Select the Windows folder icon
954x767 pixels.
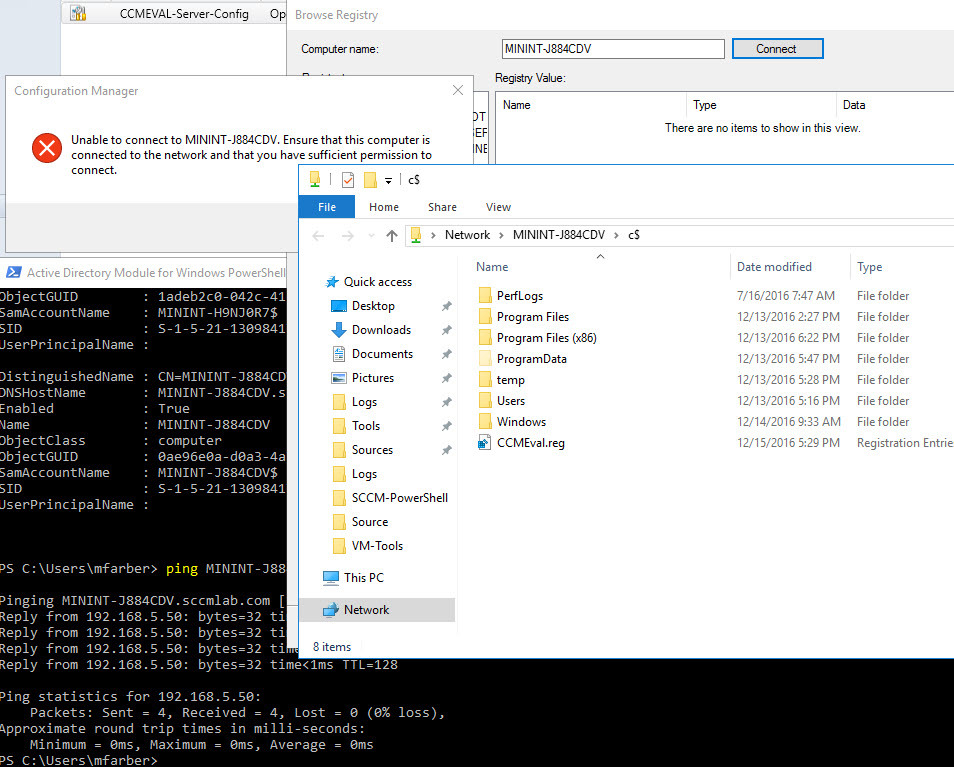(x=485, y=422)
